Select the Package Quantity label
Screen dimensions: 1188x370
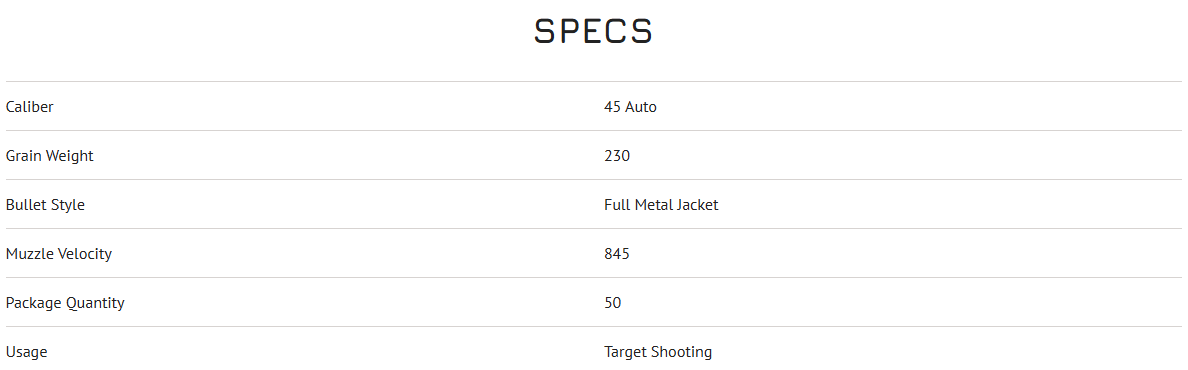[64, 303]
